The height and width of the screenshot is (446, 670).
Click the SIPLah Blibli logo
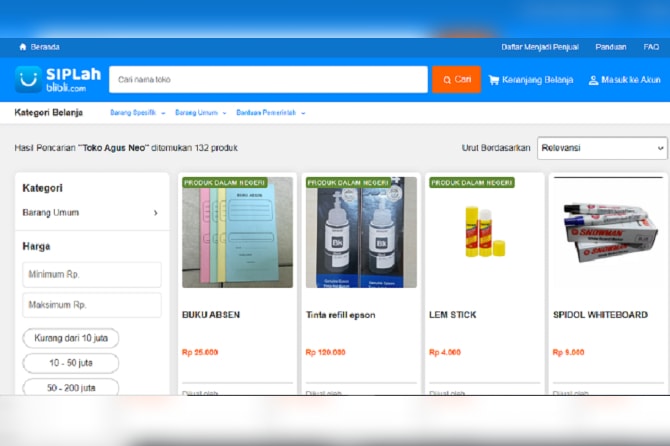[x=51, y=79]
